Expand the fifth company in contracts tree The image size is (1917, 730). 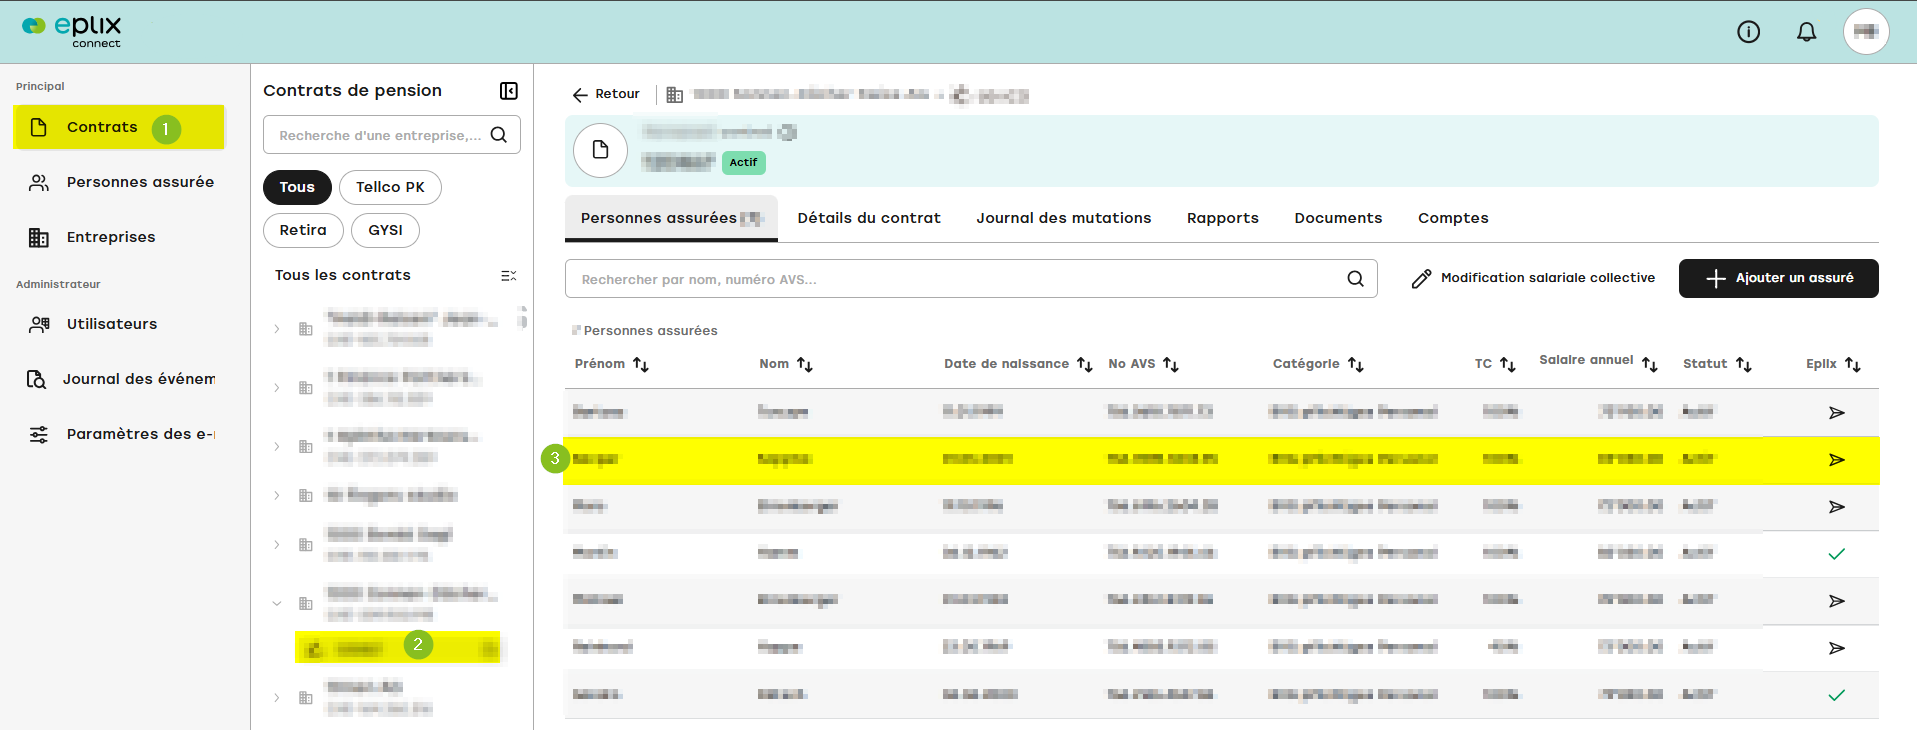pos(277,545)
